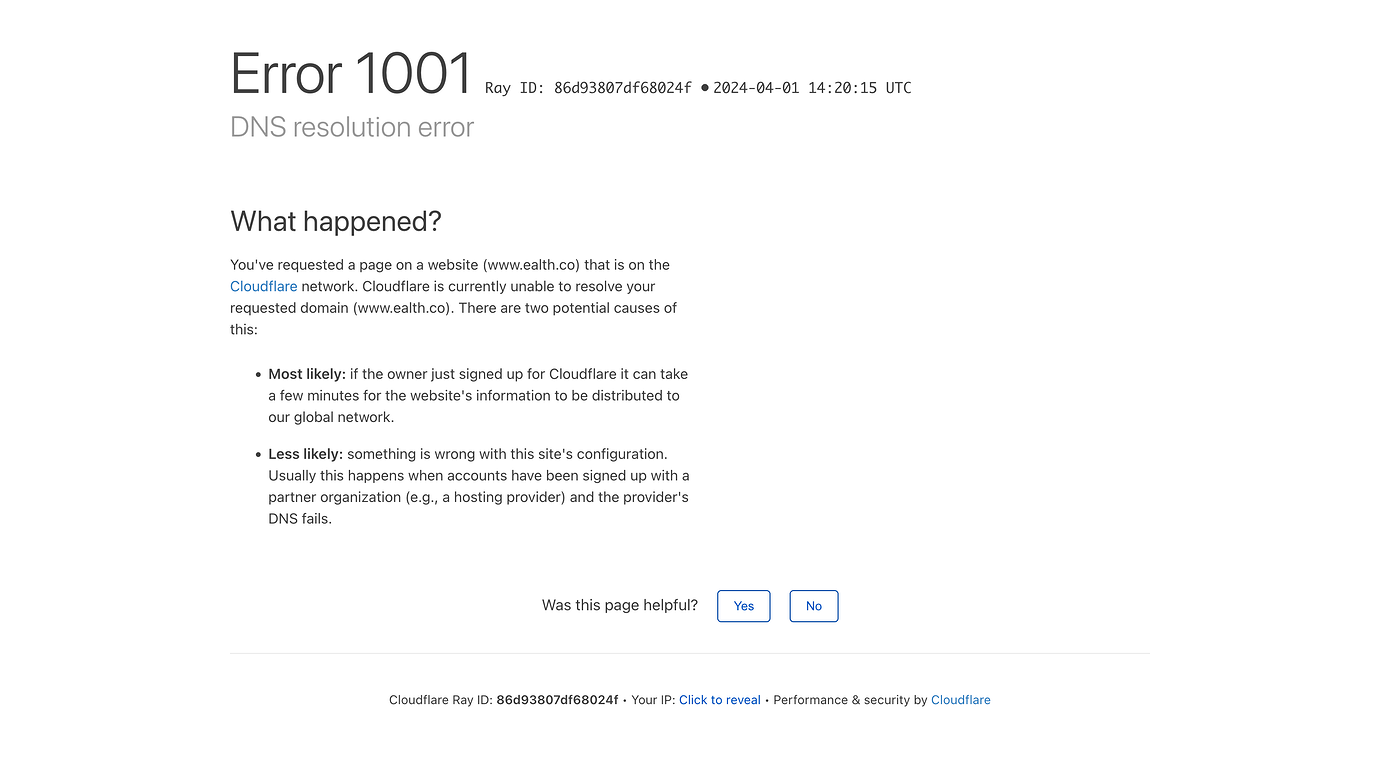Viewport: 1380px width, 776px height.
Task: Click the www.ealth.co domain text
Action: point(523,264)
